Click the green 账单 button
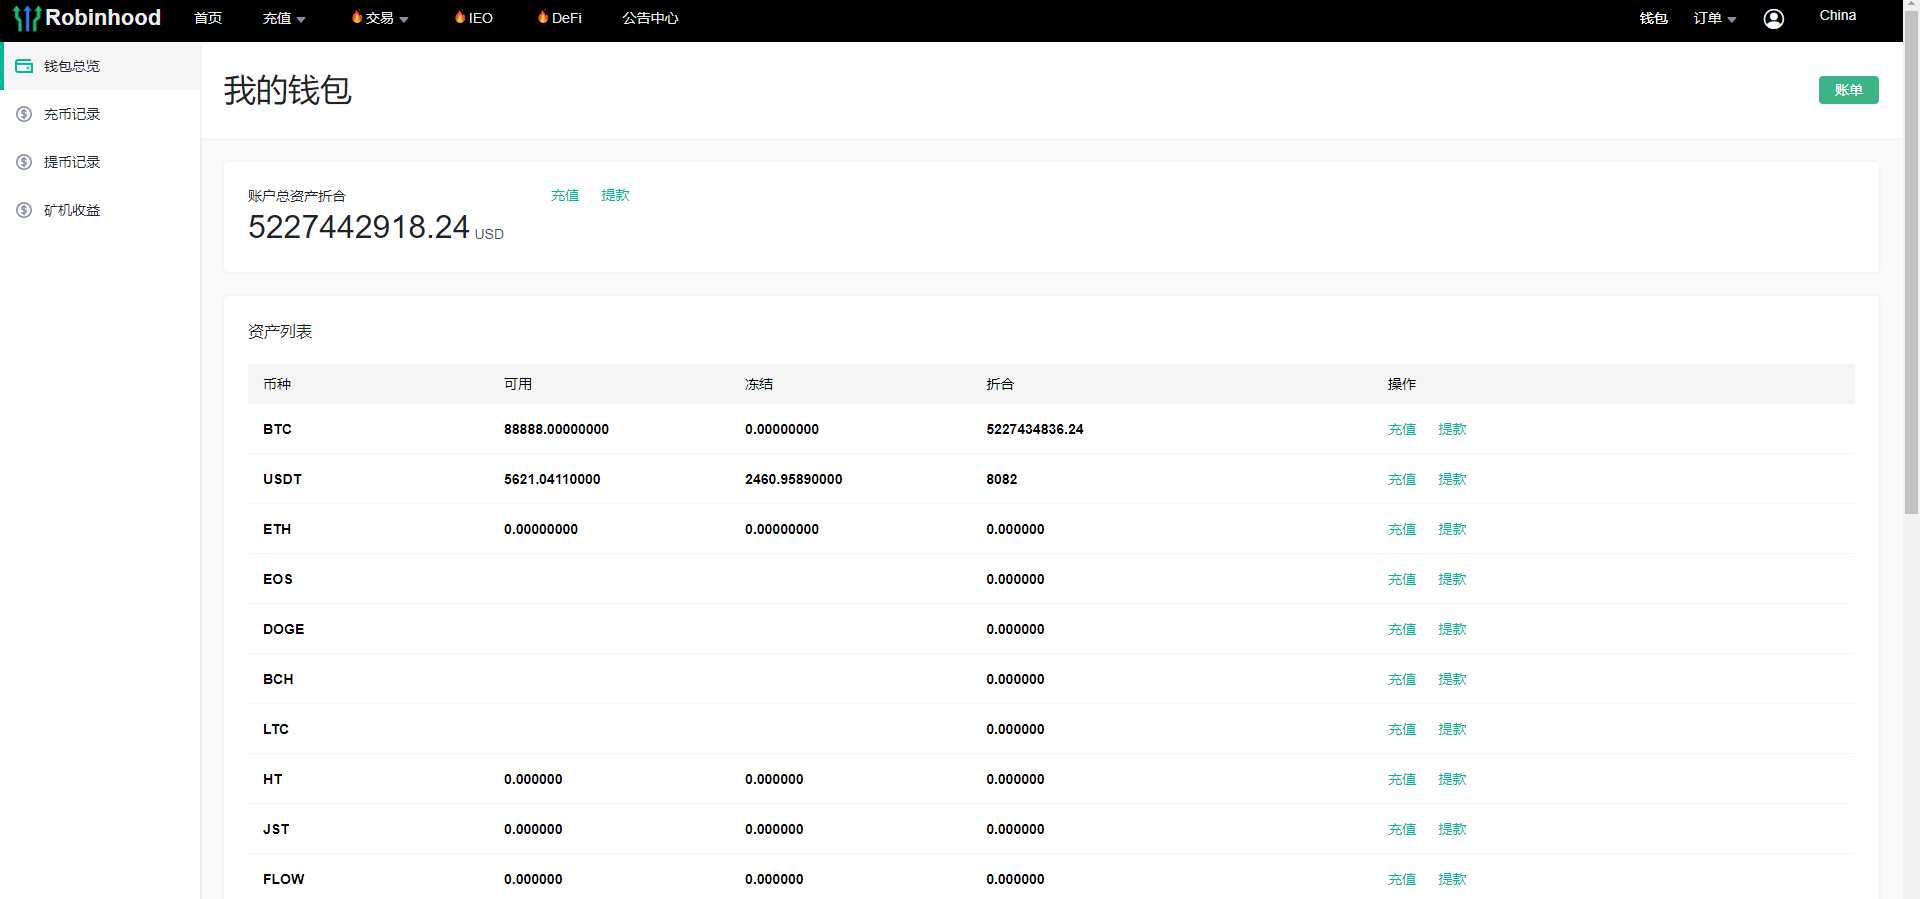This screenshot has width=1920, height=899. tap(1848, 90)
